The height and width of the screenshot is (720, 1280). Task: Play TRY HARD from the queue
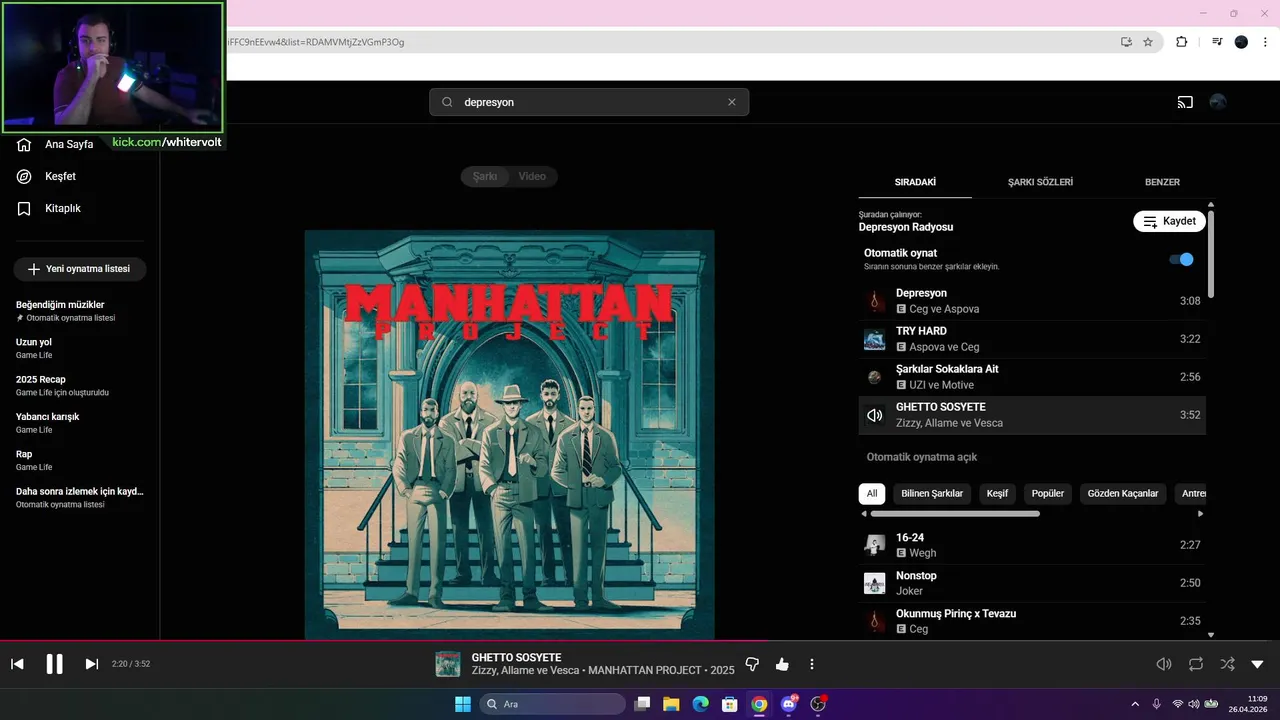pyautogui.click(x=1032, y=339)
